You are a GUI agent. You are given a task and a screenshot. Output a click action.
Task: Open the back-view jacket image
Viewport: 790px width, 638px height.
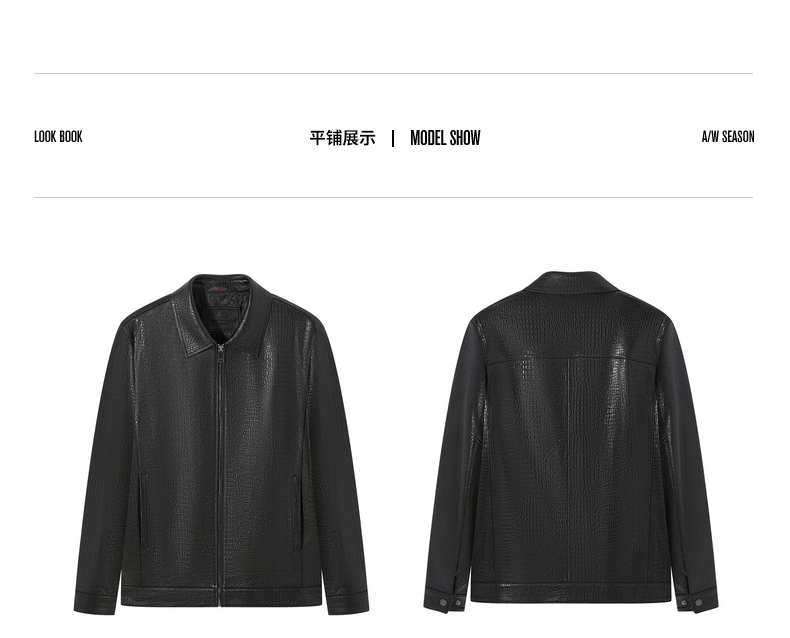[x=571, y=442]
